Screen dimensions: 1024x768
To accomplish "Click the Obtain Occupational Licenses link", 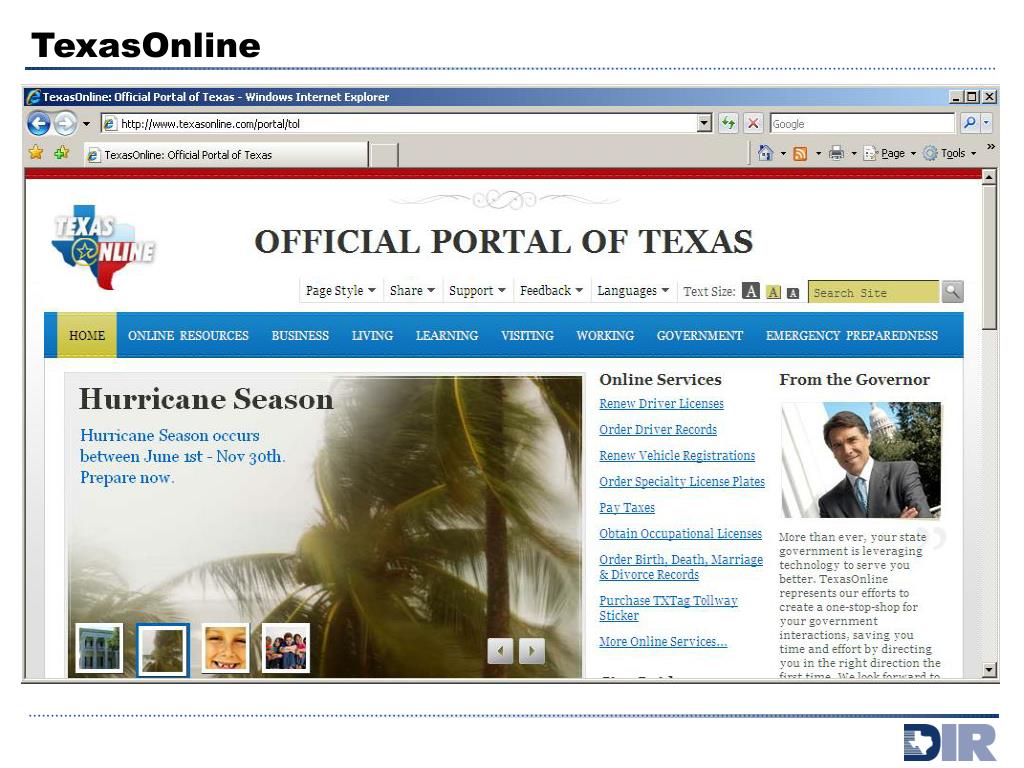I will [680, 534].
